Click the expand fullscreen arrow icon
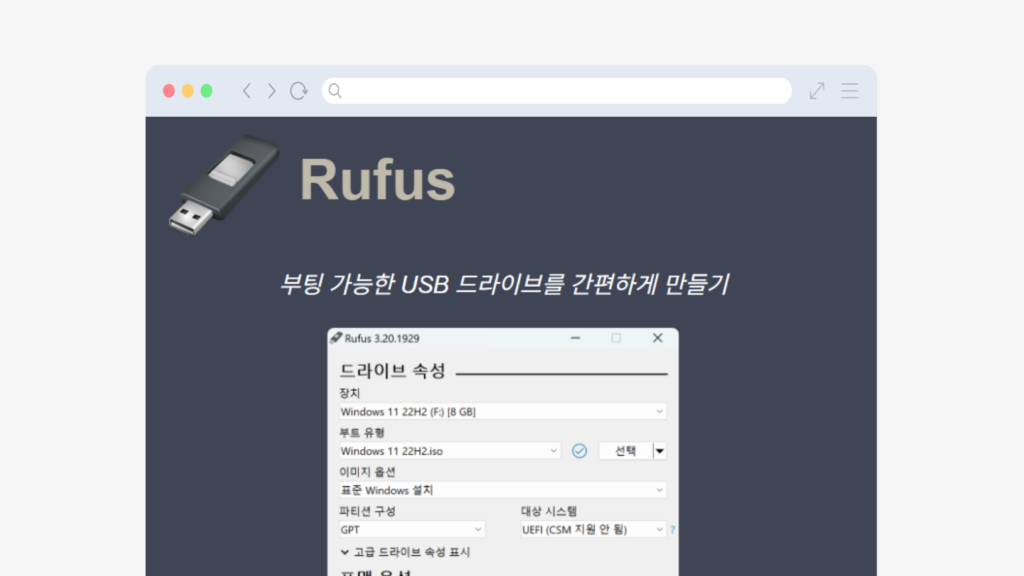This screenshot has height=576, width=1024. 817,91
